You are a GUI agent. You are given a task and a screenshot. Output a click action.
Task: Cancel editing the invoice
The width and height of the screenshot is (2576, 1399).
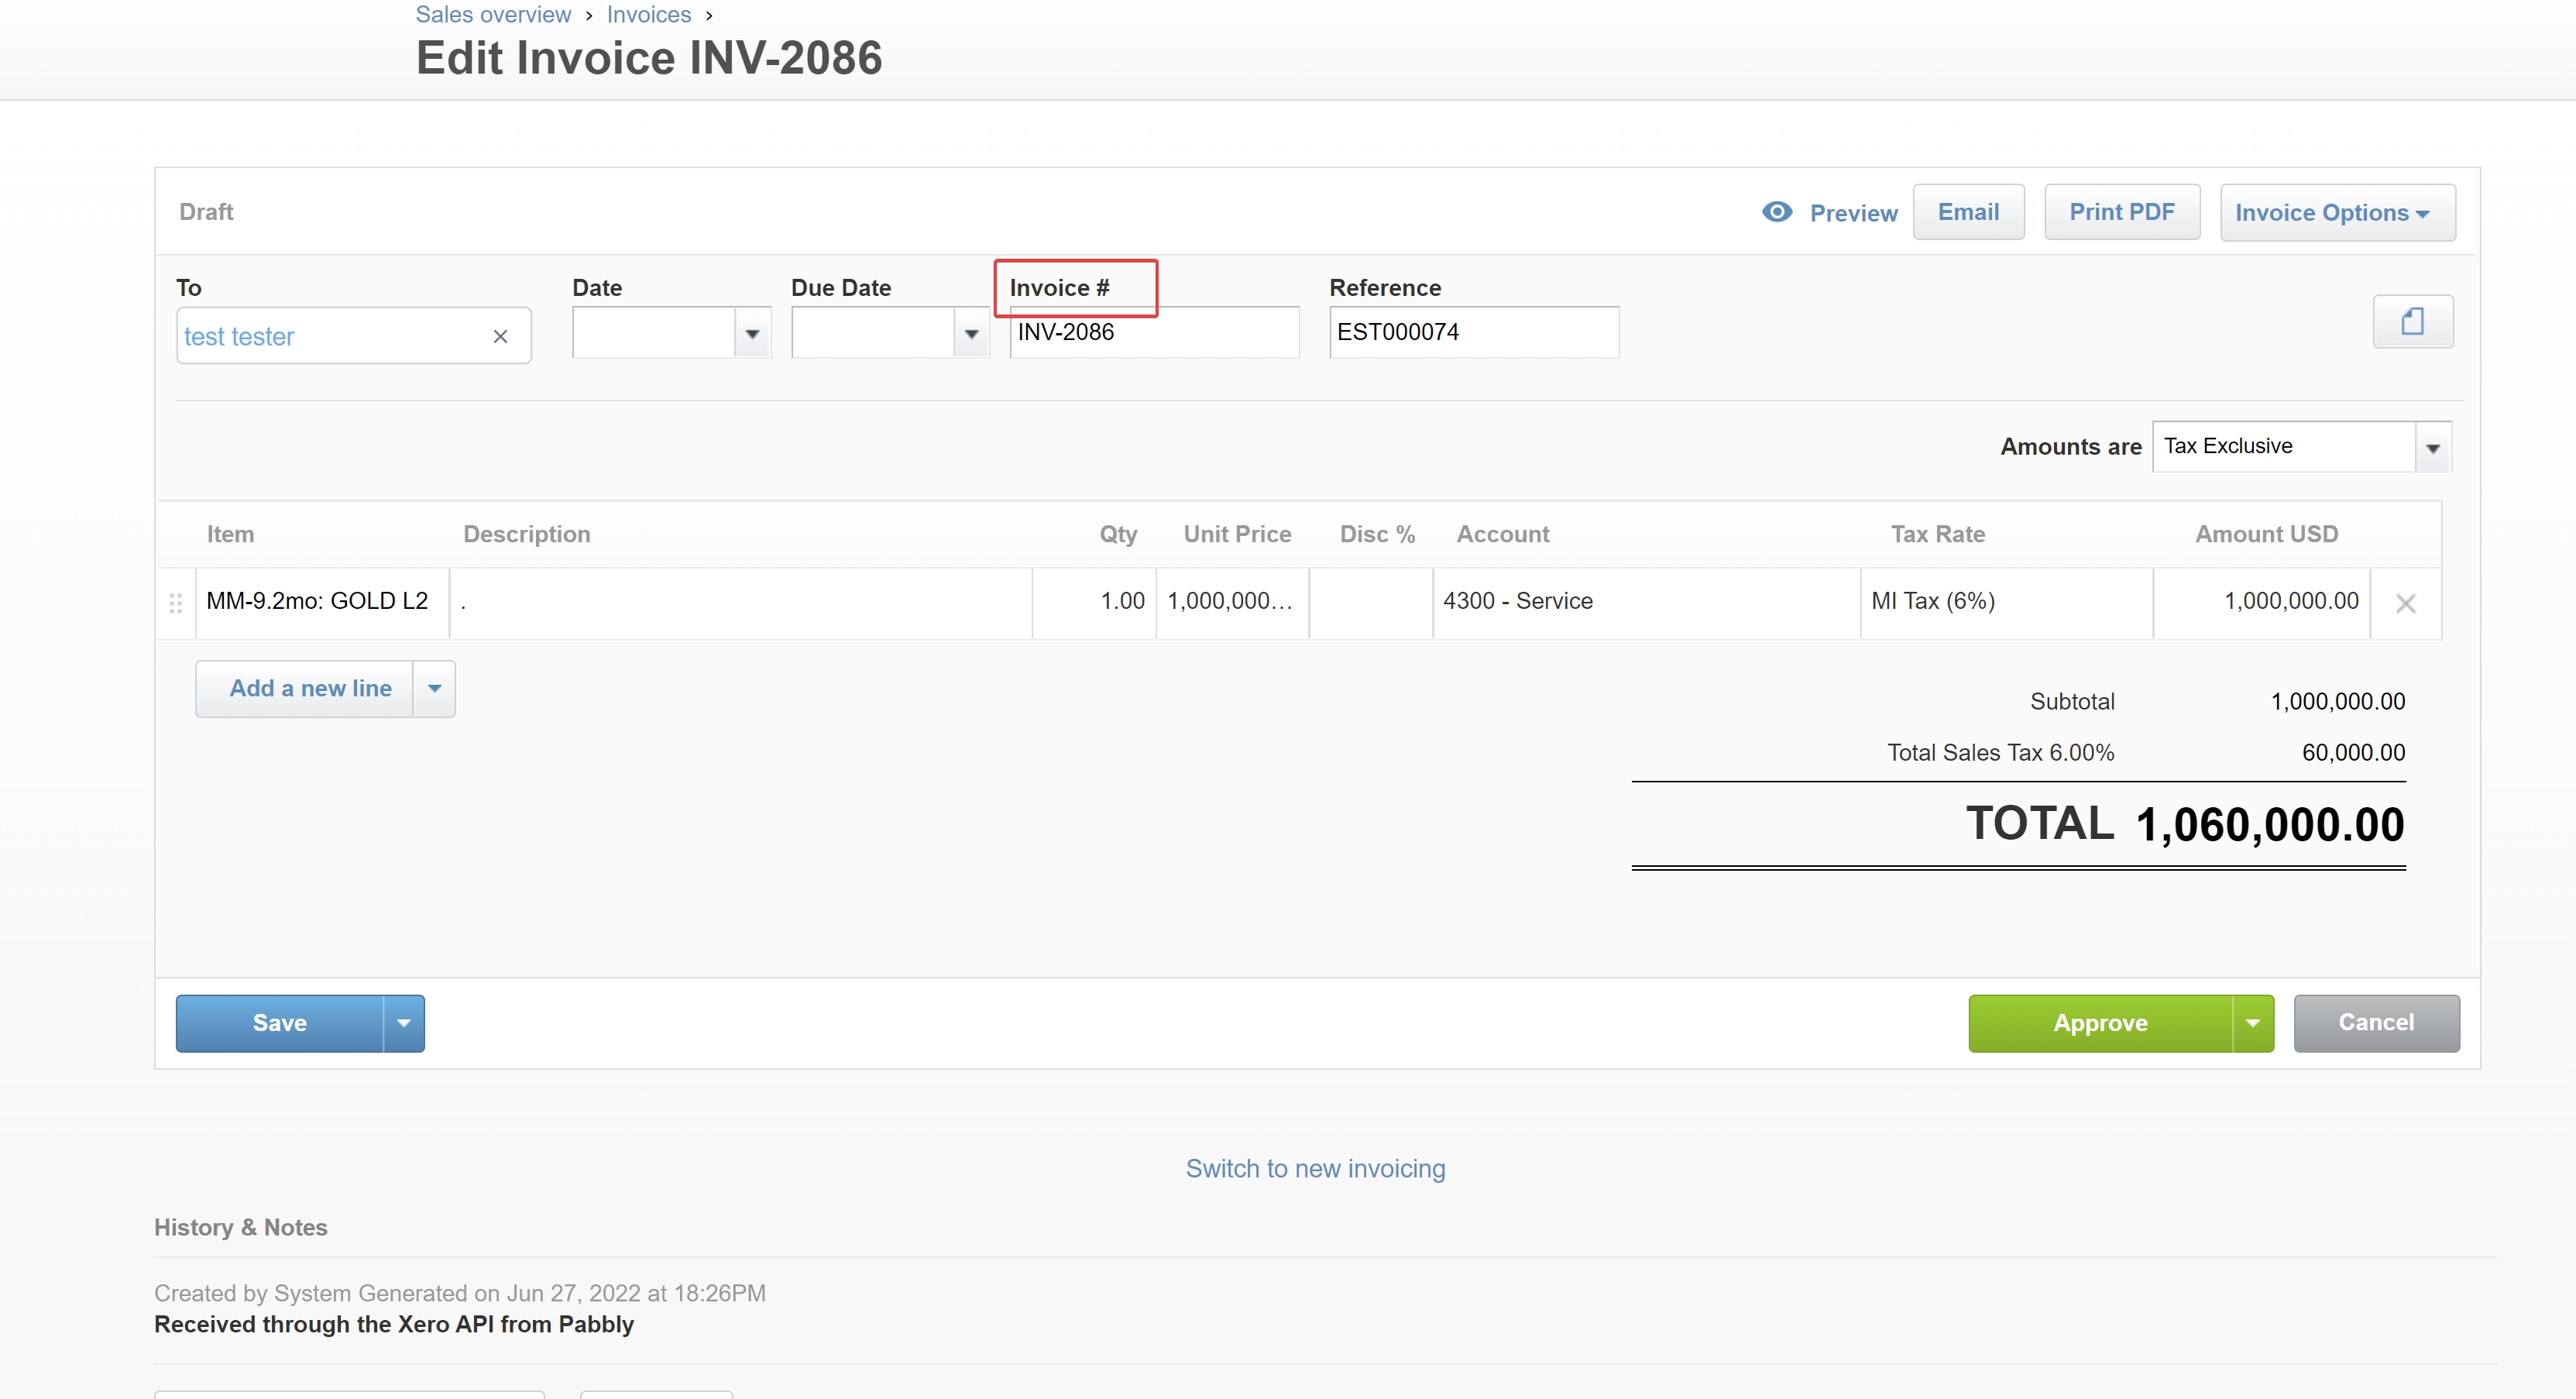(x=2376, y=1023)
